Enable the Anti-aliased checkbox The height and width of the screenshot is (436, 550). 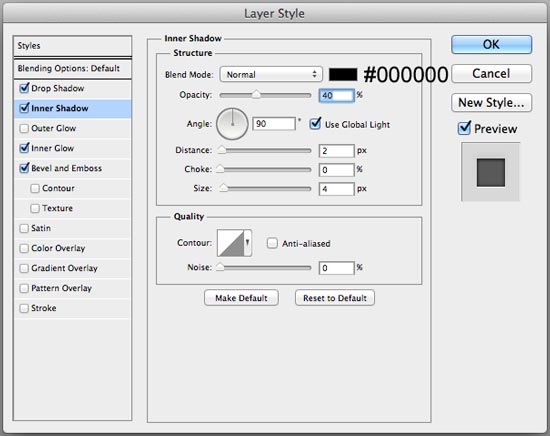point(272,243)
